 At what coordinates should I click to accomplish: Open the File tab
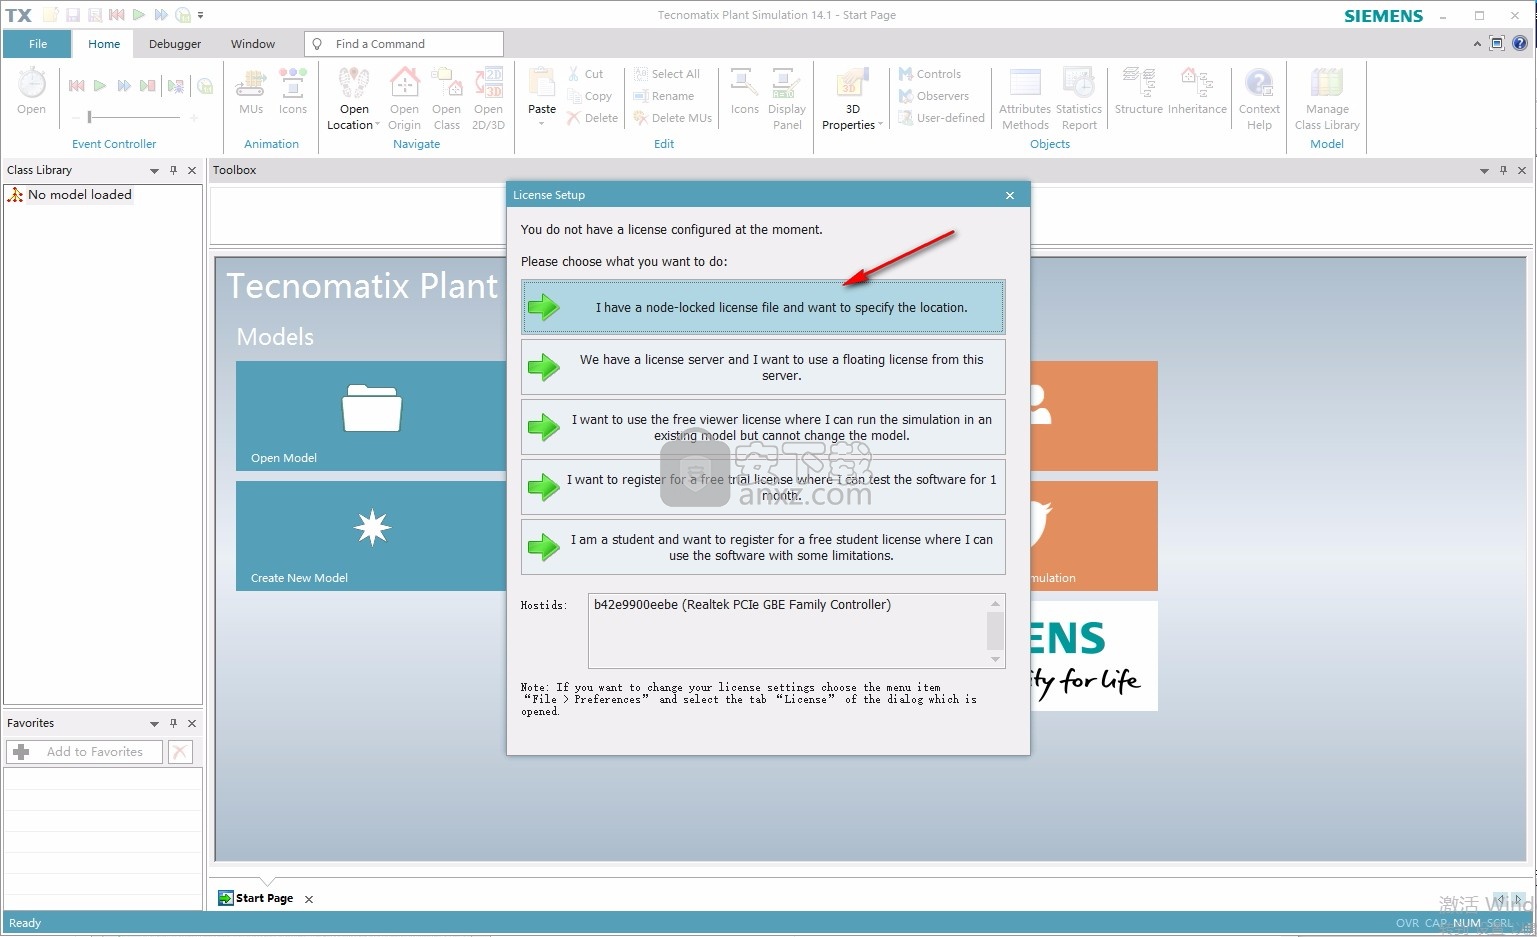point(38,44)
